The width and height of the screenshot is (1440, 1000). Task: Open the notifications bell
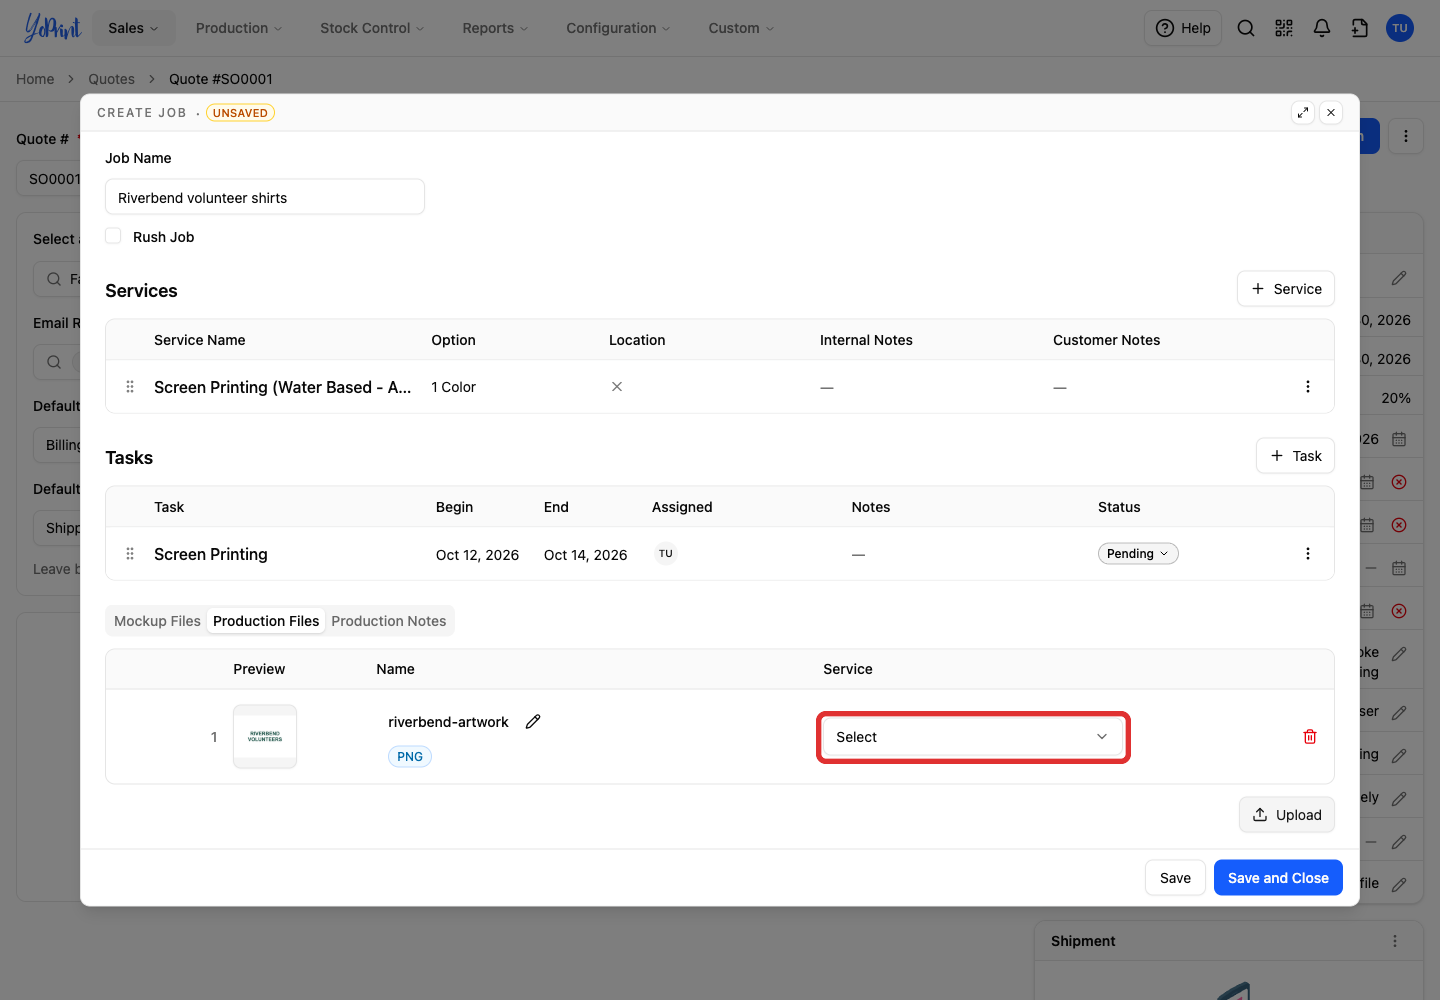[1322, 28]
